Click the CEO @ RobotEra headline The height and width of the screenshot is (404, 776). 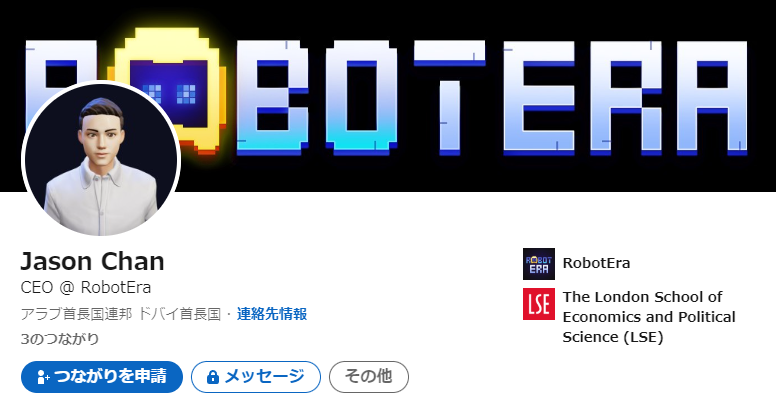[86, 287]
